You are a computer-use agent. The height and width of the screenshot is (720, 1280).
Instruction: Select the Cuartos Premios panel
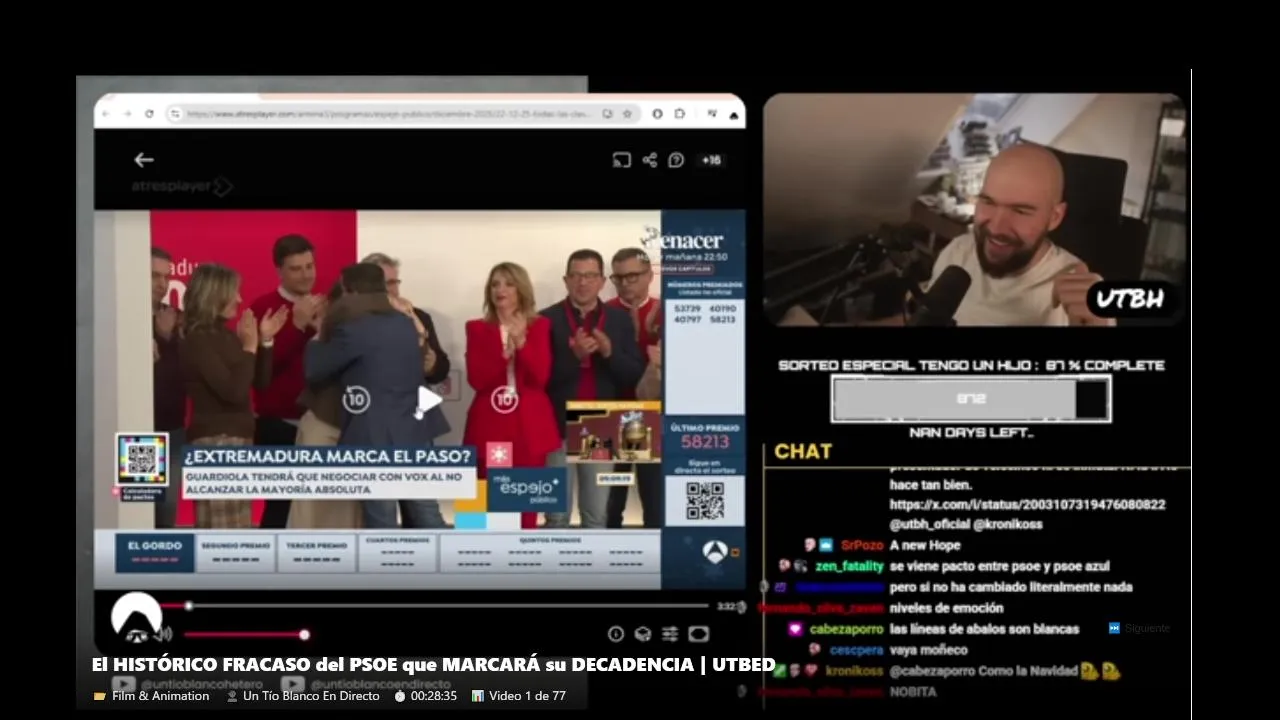tap(397, 552)
